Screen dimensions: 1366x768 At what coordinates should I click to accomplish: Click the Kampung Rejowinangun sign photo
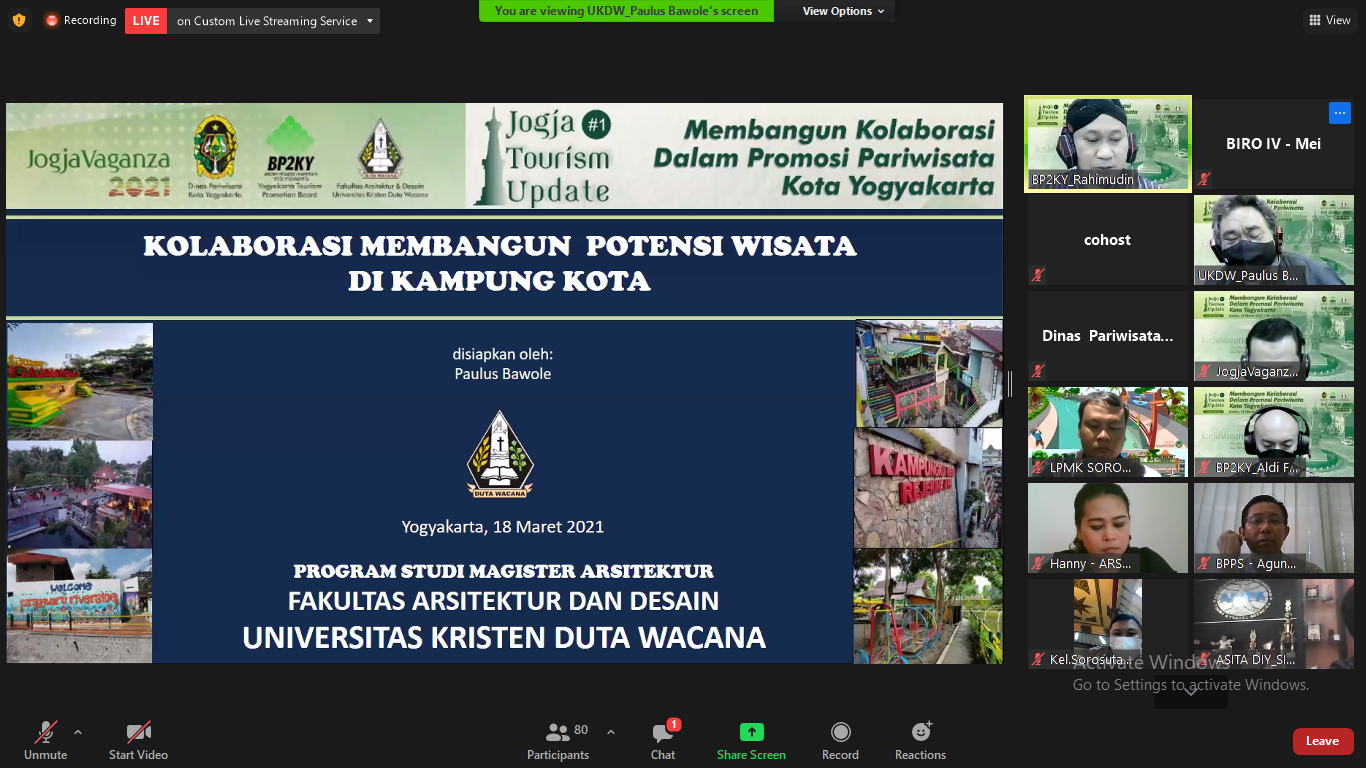click(x=928, y=487)
